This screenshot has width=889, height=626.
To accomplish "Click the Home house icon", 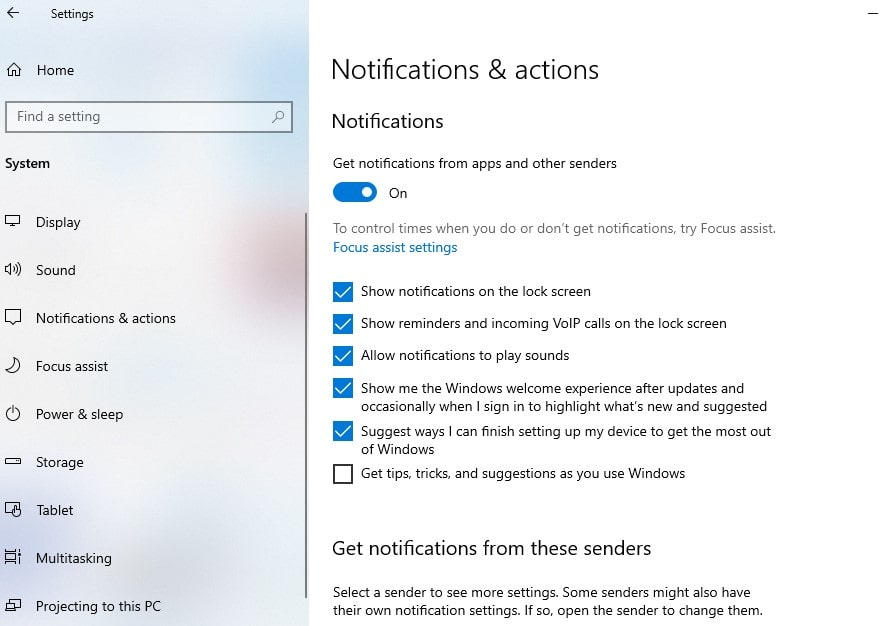I will (x=14, y=70).
